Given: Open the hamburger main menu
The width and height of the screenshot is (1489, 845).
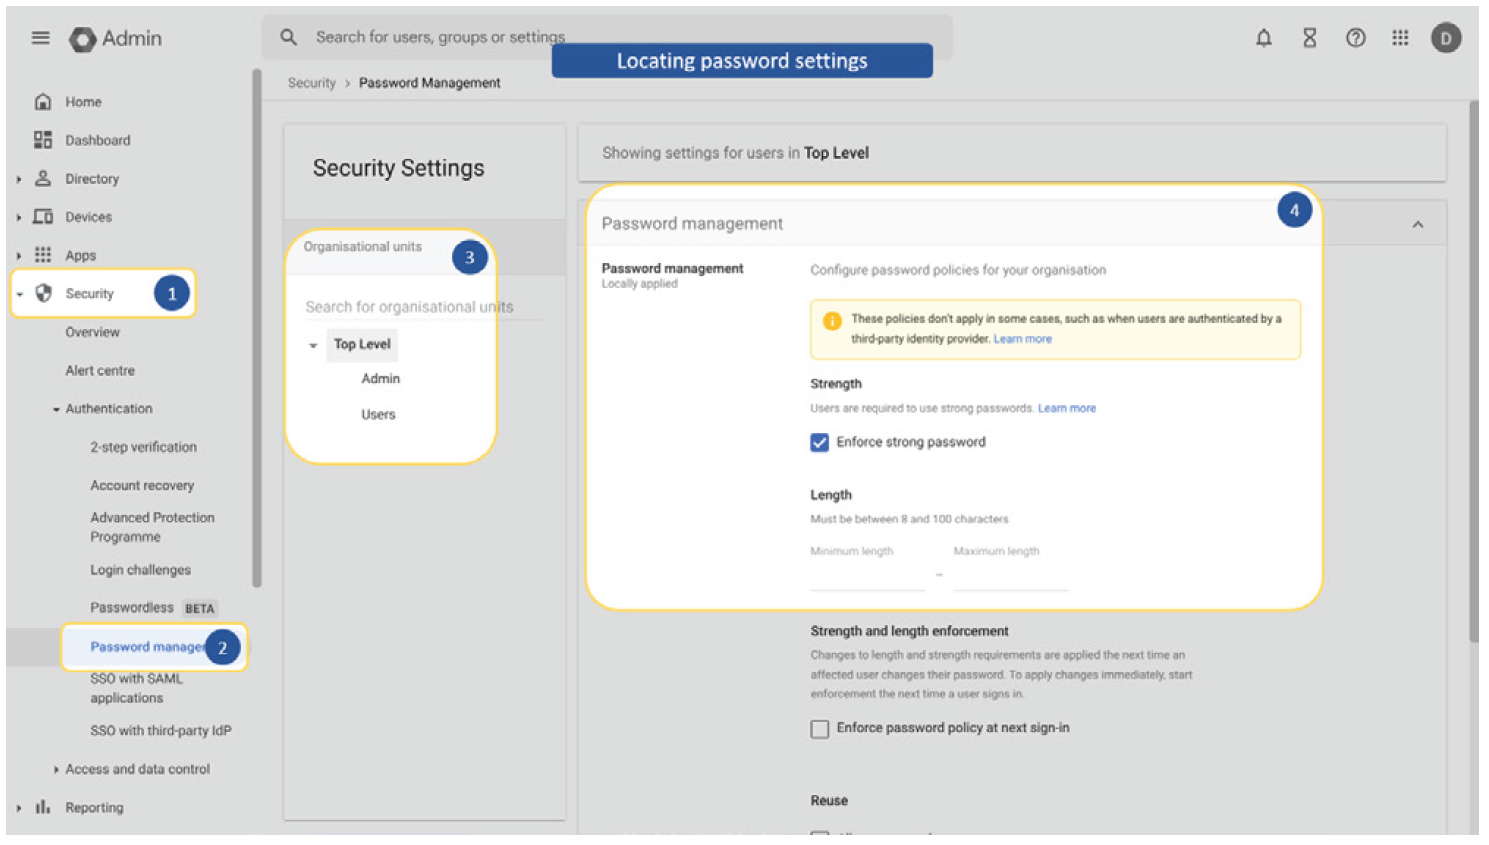Looking at the screenshot, I should click(x=40, y=38).
